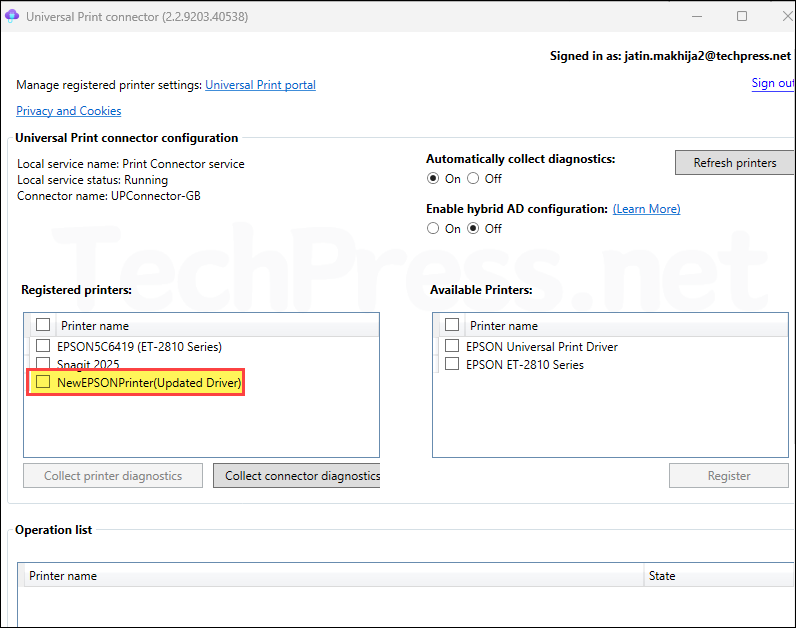
Task: Click the EPSON5C6419 (ET-2810 Series) printer name
Action: pos(140,347)
